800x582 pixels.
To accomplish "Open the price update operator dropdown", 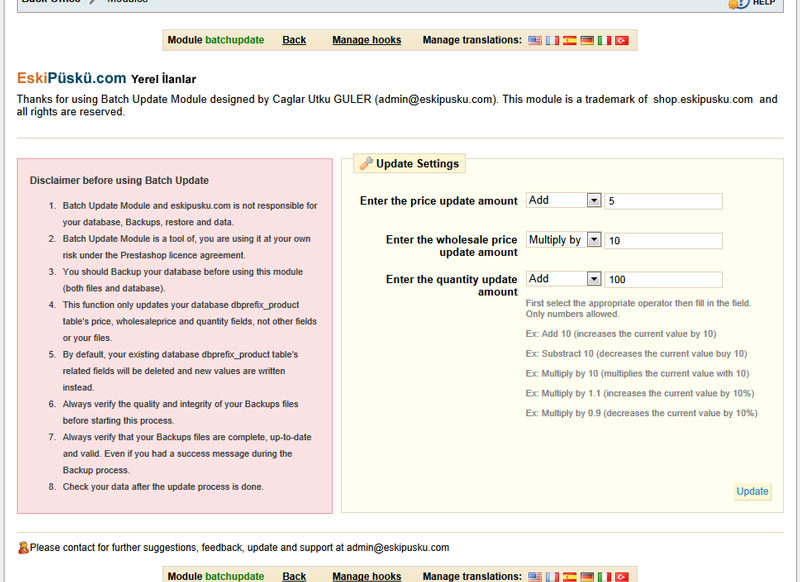I will 563,200.
